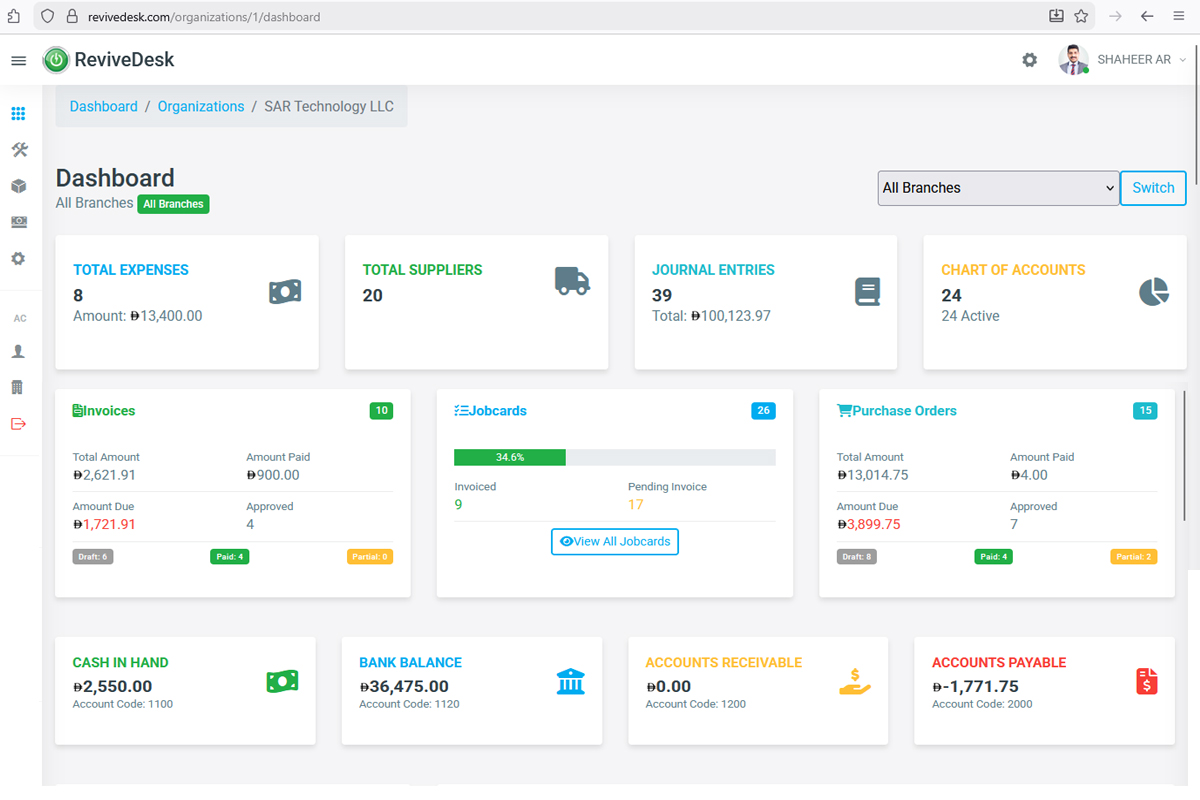
Task: Open the browser application menu
Action: (1178, 16)
